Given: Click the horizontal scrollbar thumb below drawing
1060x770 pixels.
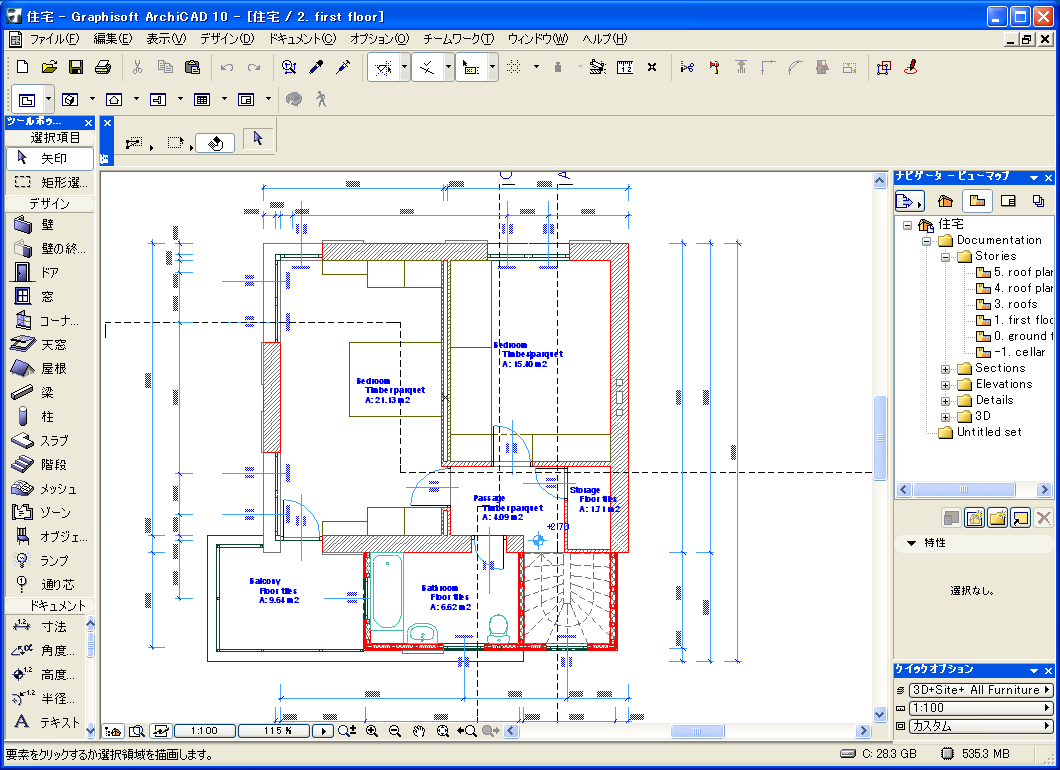Looking at the screenshot, I should point(698,731).
